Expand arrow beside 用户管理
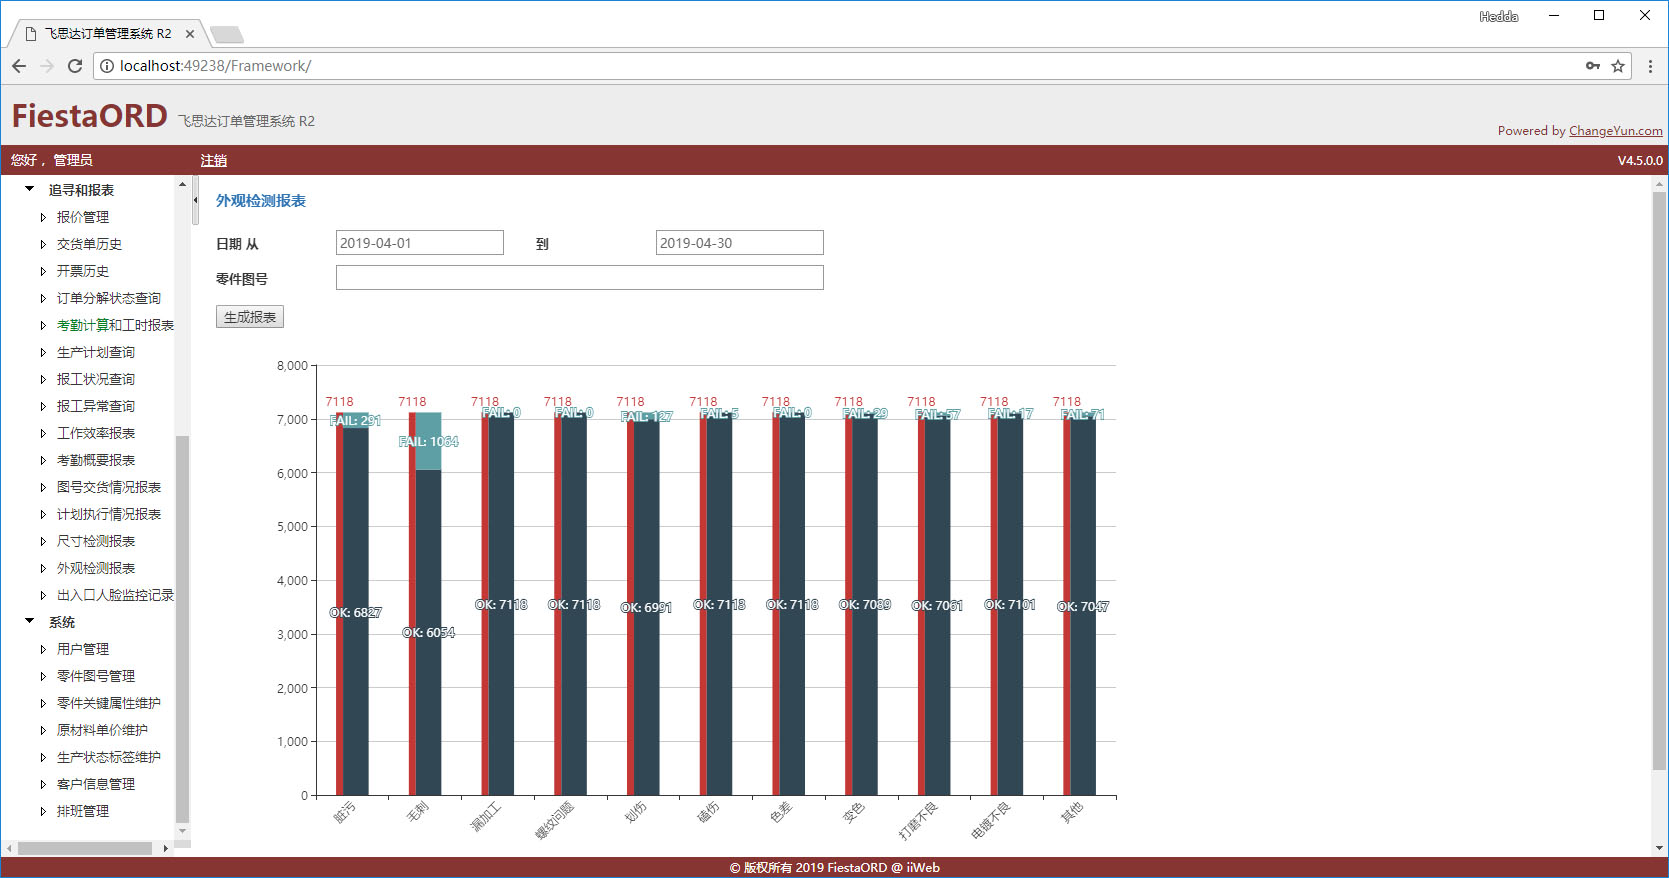This screenshot has height=878, width=1669. coord(43,649)
